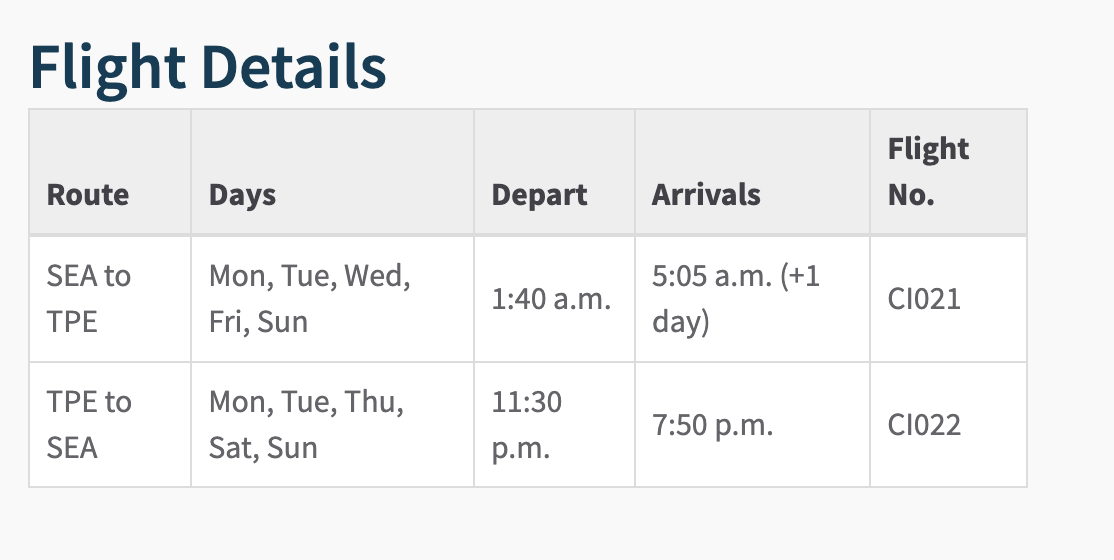Click the 11:30 p.m. departure time

[x=526, y=424]
